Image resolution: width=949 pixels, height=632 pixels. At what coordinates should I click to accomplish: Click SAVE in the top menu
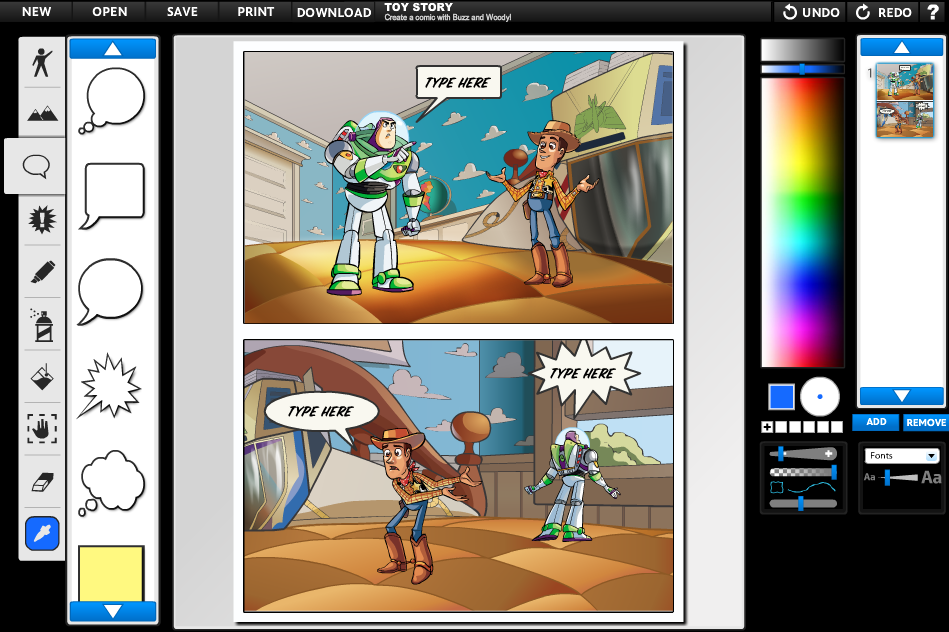[182, 12]
